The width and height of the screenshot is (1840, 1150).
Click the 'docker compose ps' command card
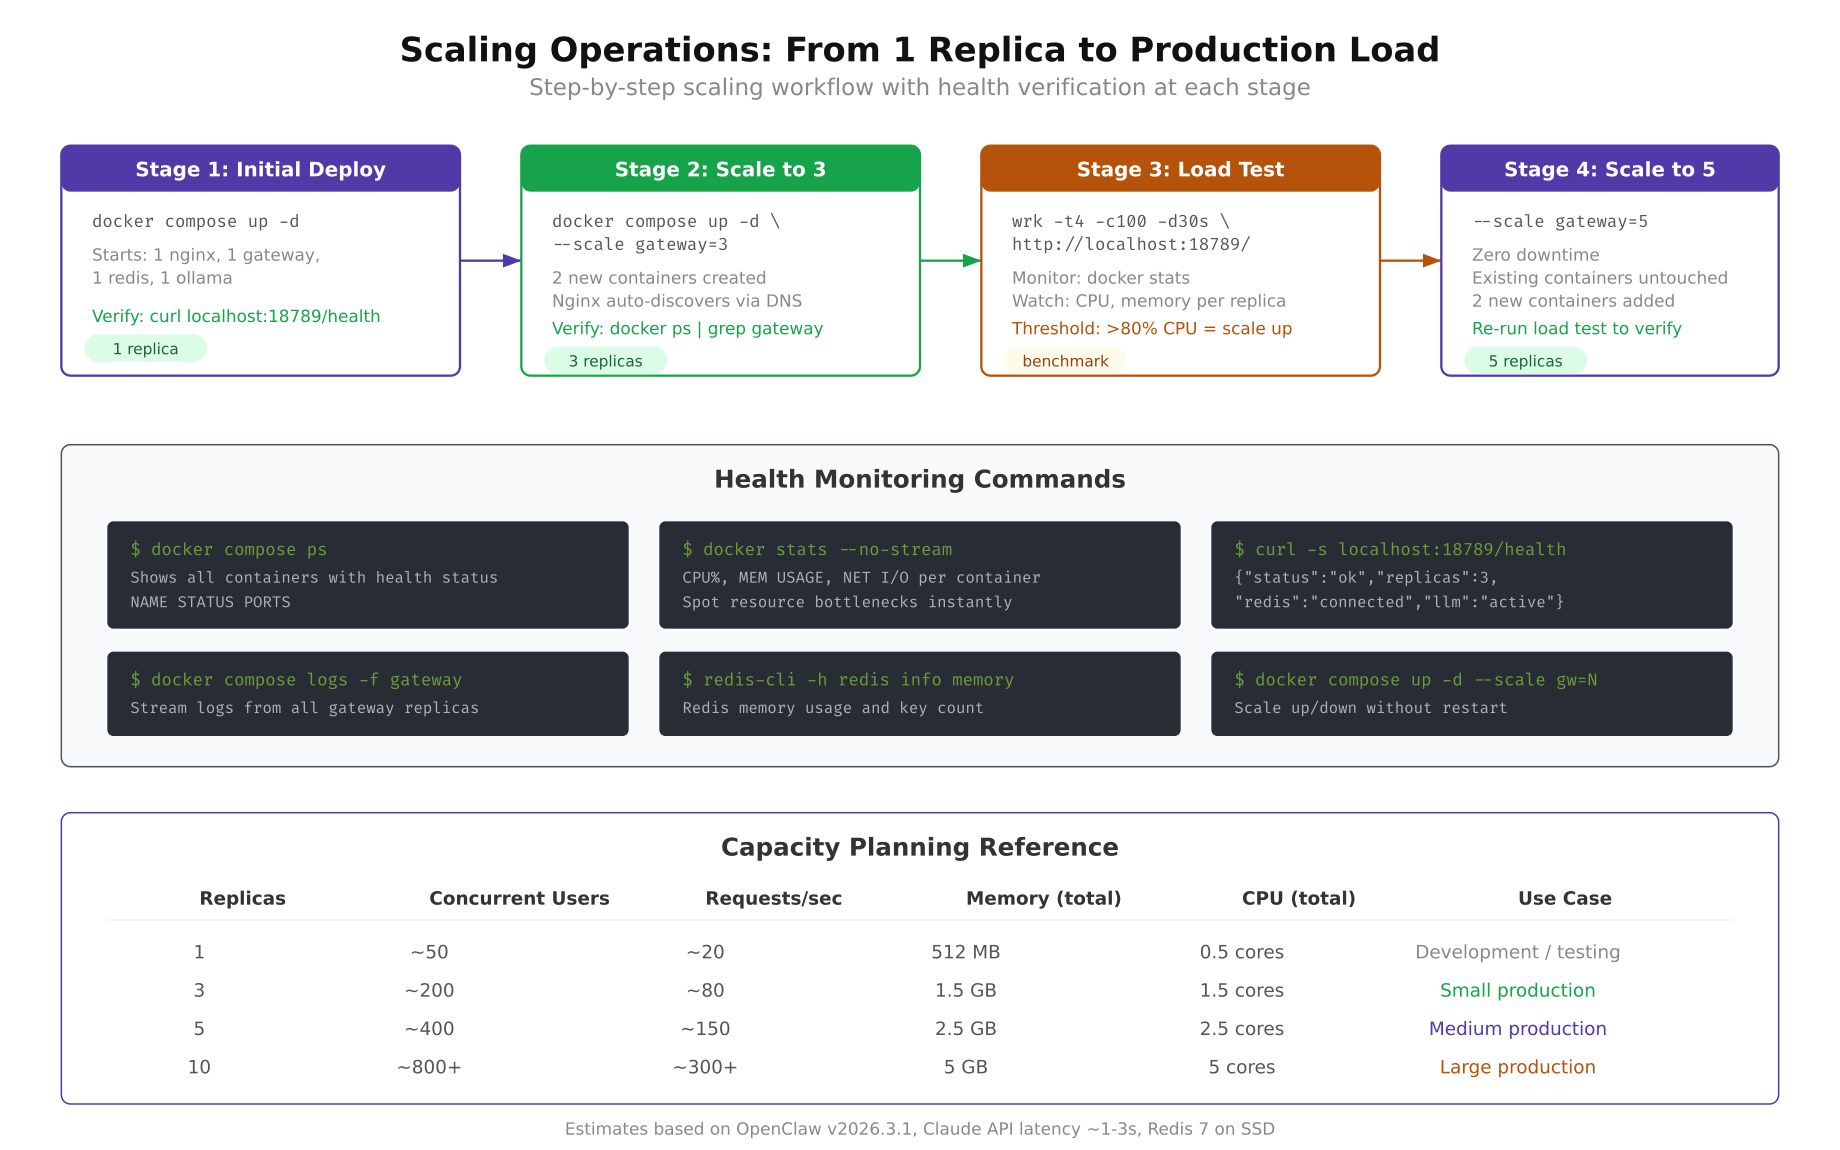click(367, 575)
